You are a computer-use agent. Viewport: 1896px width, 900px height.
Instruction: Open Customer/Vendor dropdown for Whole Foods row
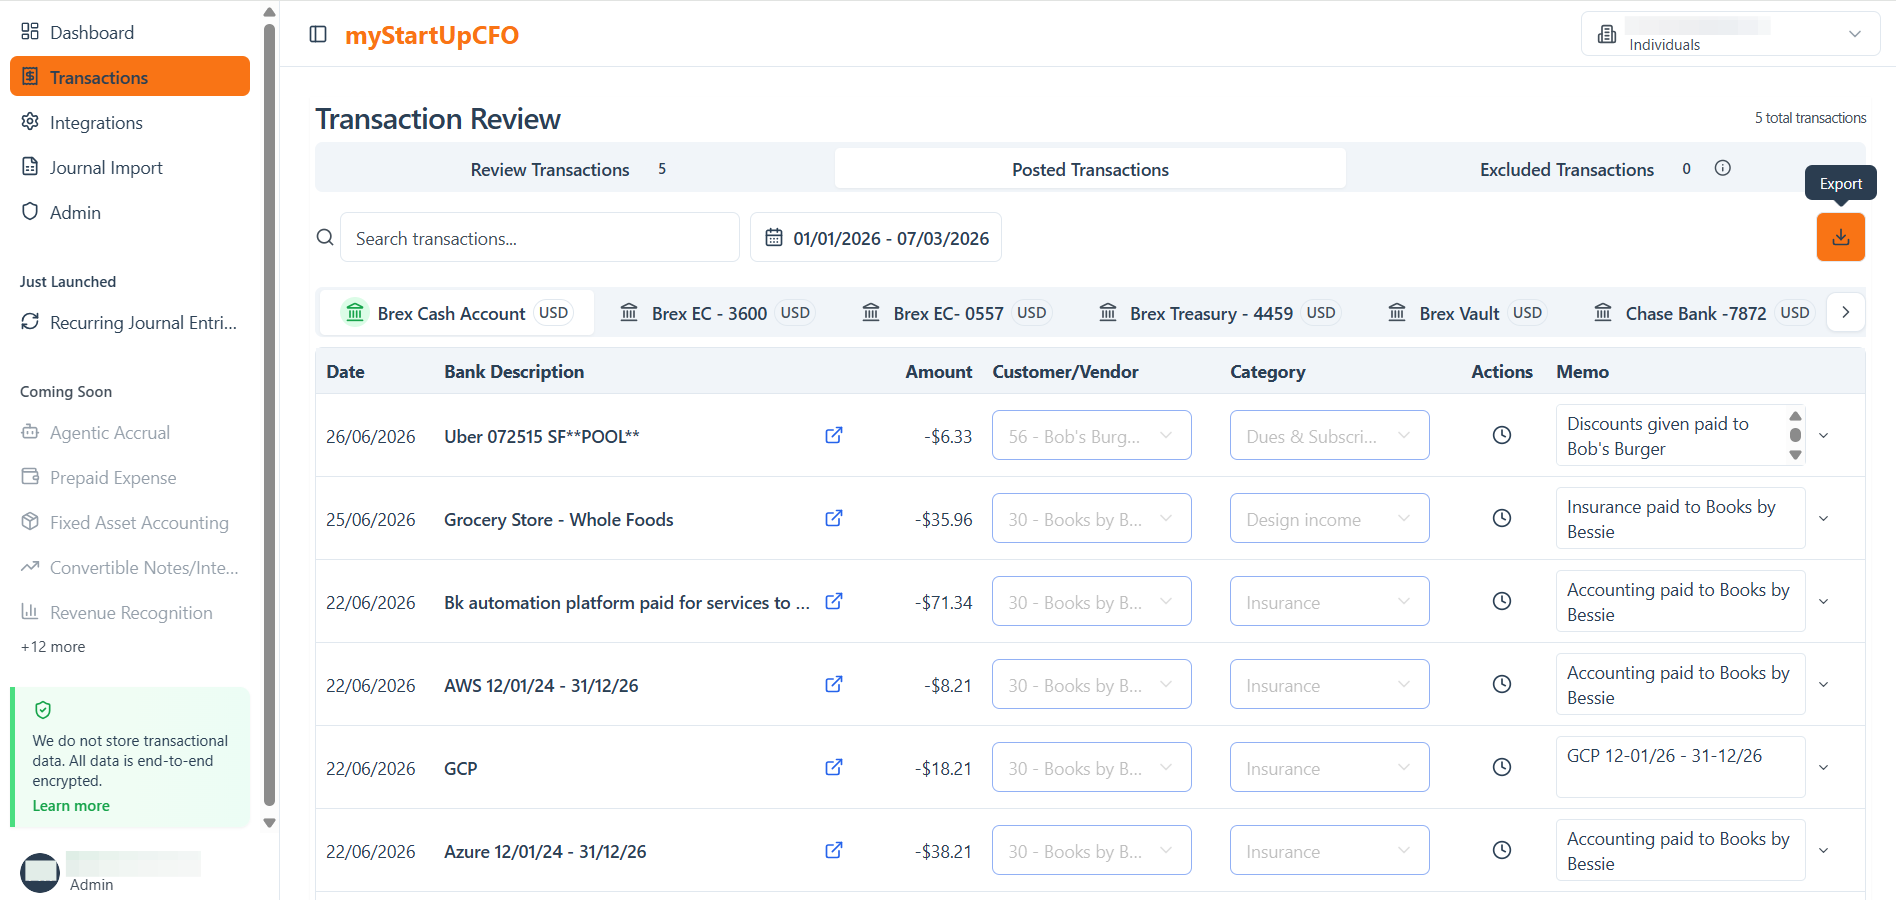click(x=1091, y=518)
